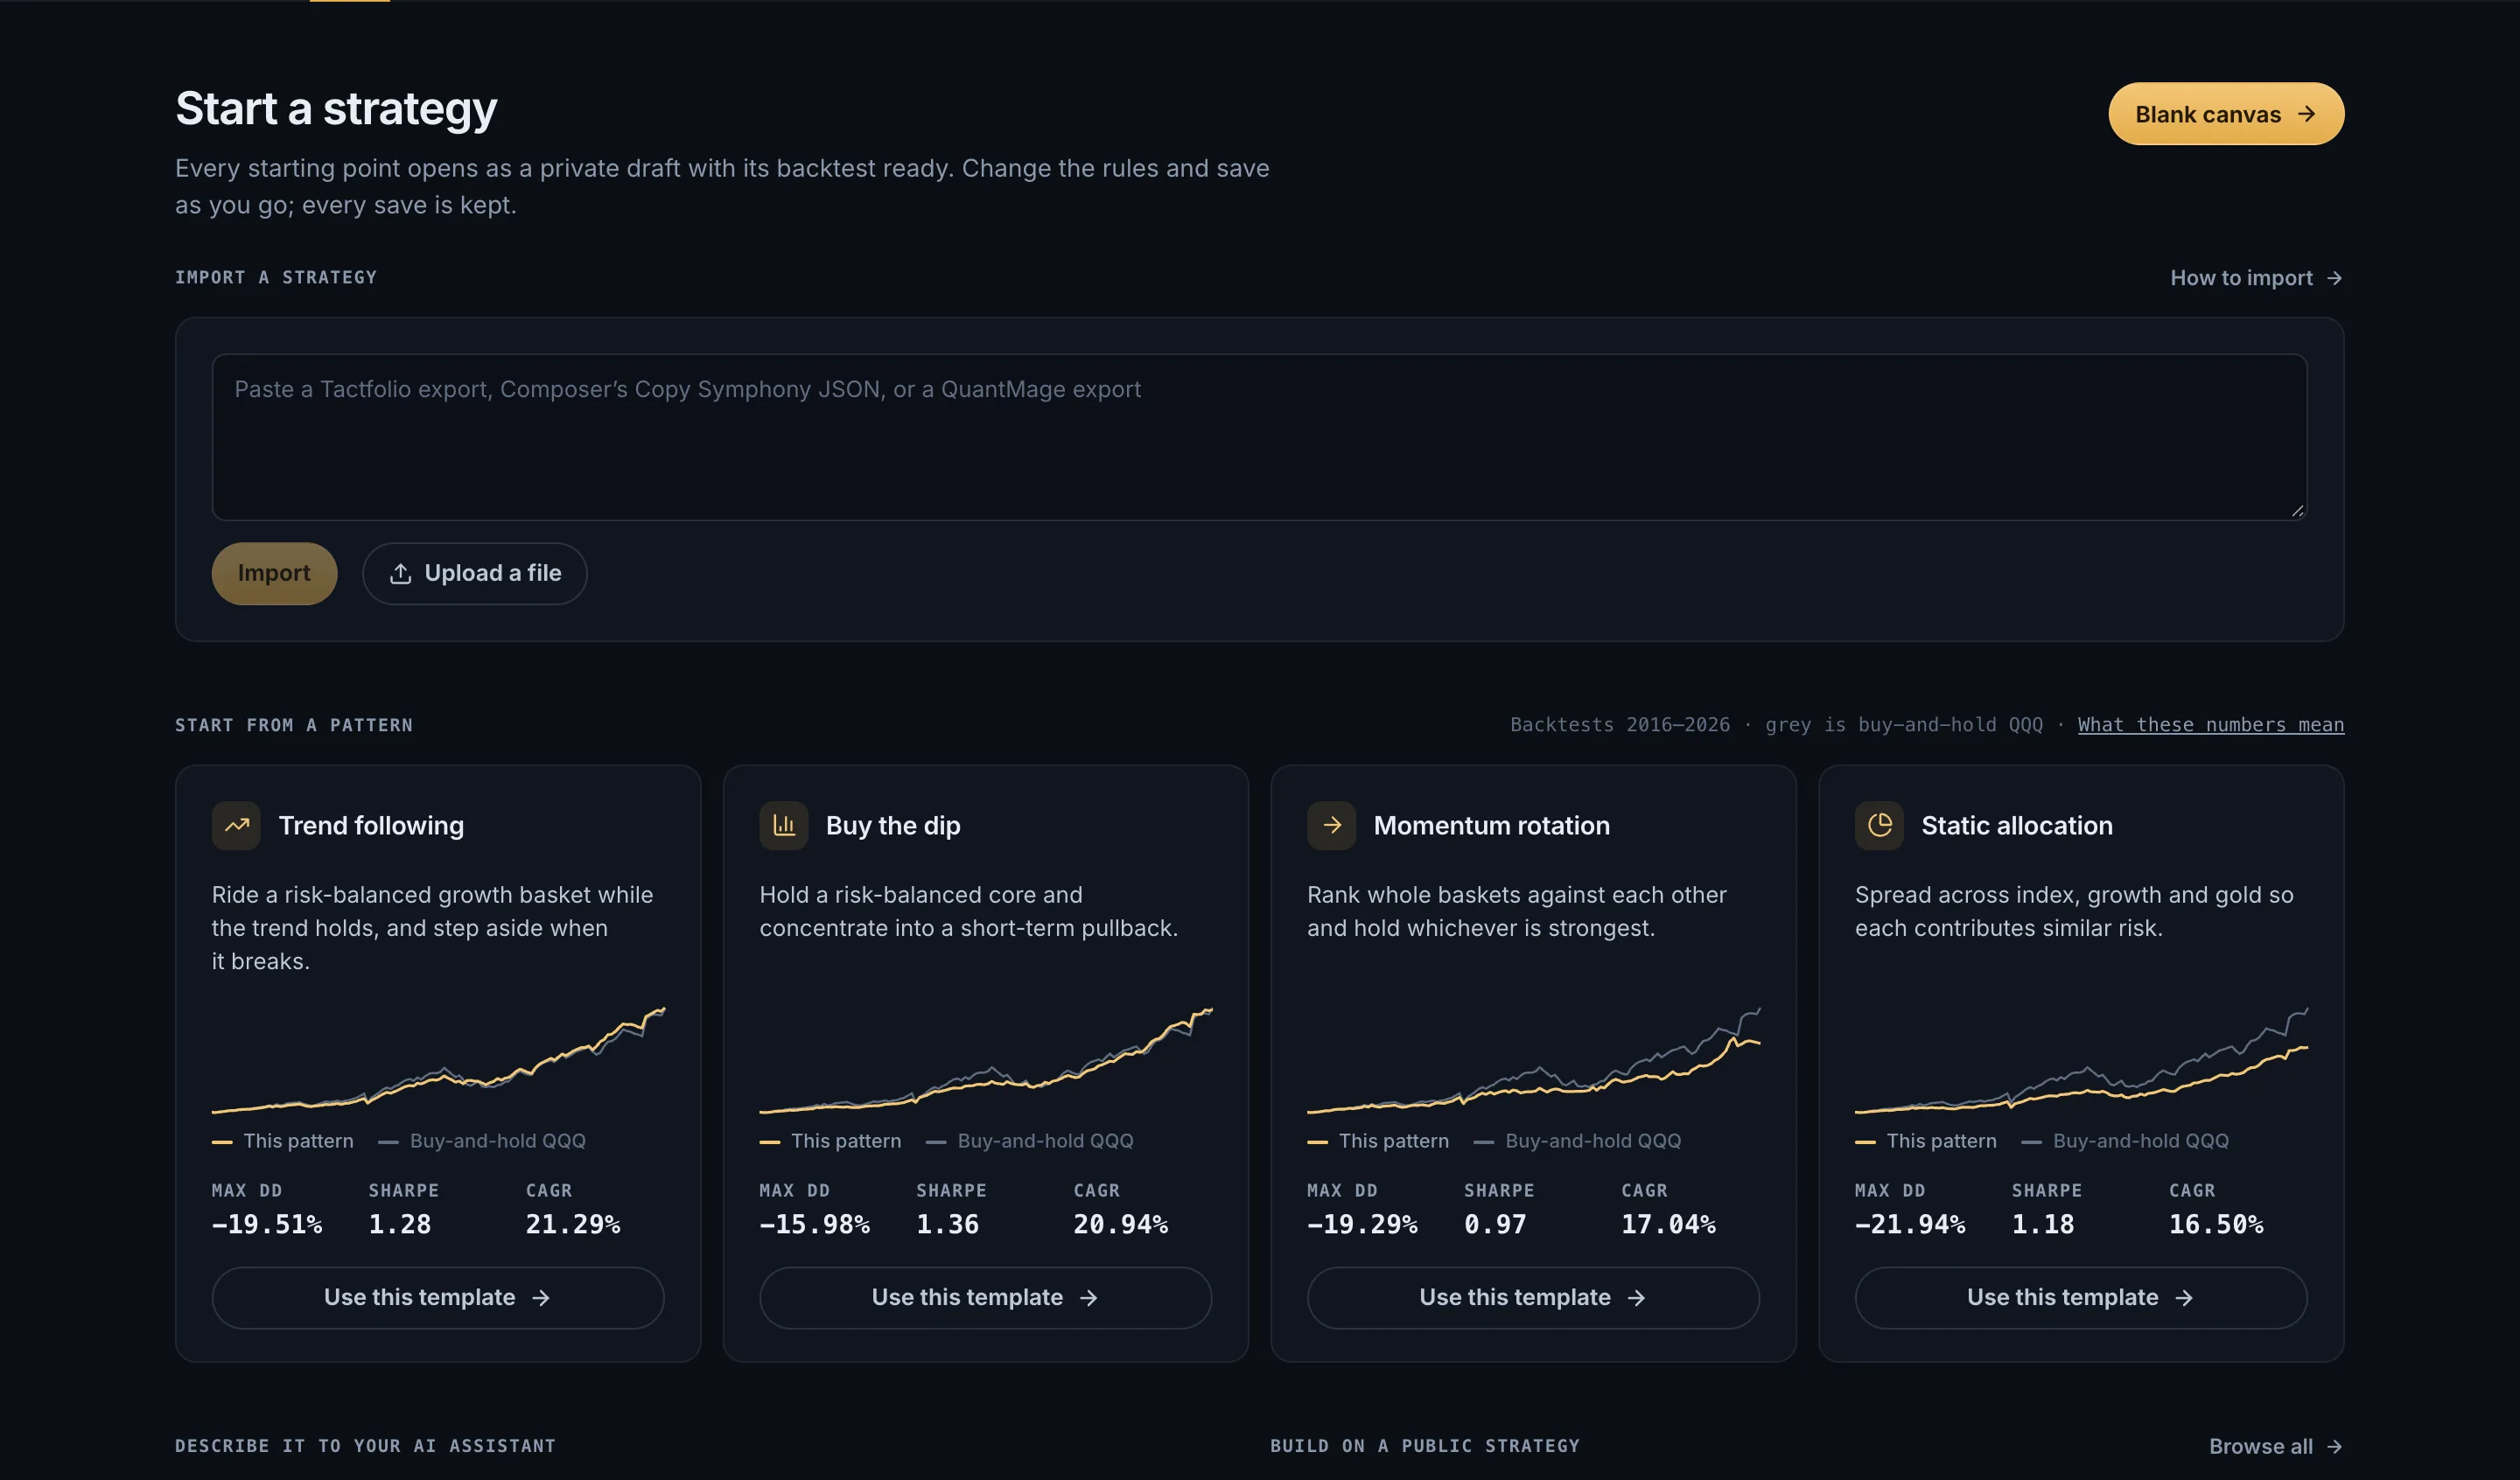Click the Sharpe value 1.18
The image size is (2520, 1480).
(x=2043, y=1224)
